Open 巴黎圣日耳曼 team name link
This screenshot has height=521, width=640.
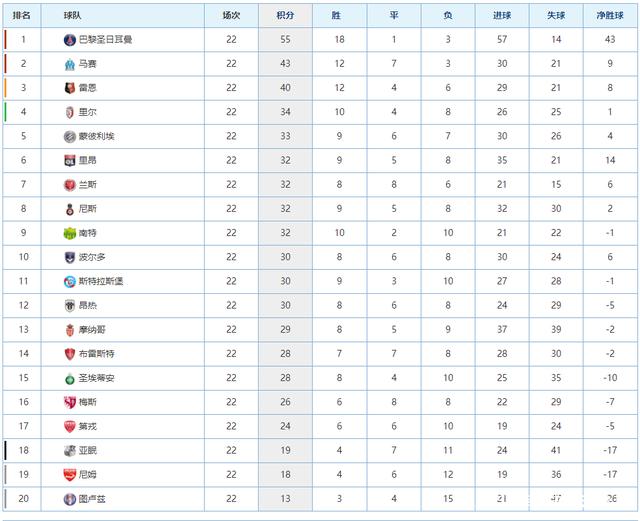105,40
